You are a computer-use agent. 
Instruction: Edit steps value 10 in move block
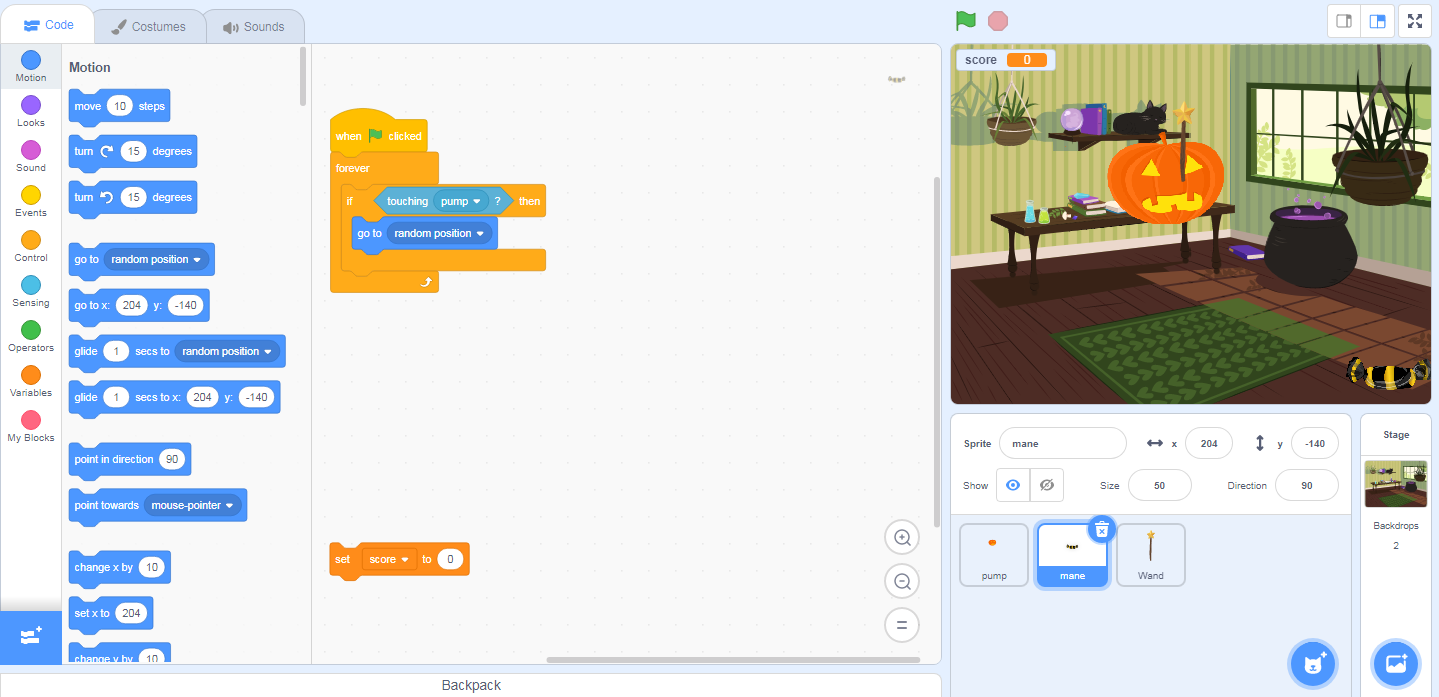click(x=120, y=106)
